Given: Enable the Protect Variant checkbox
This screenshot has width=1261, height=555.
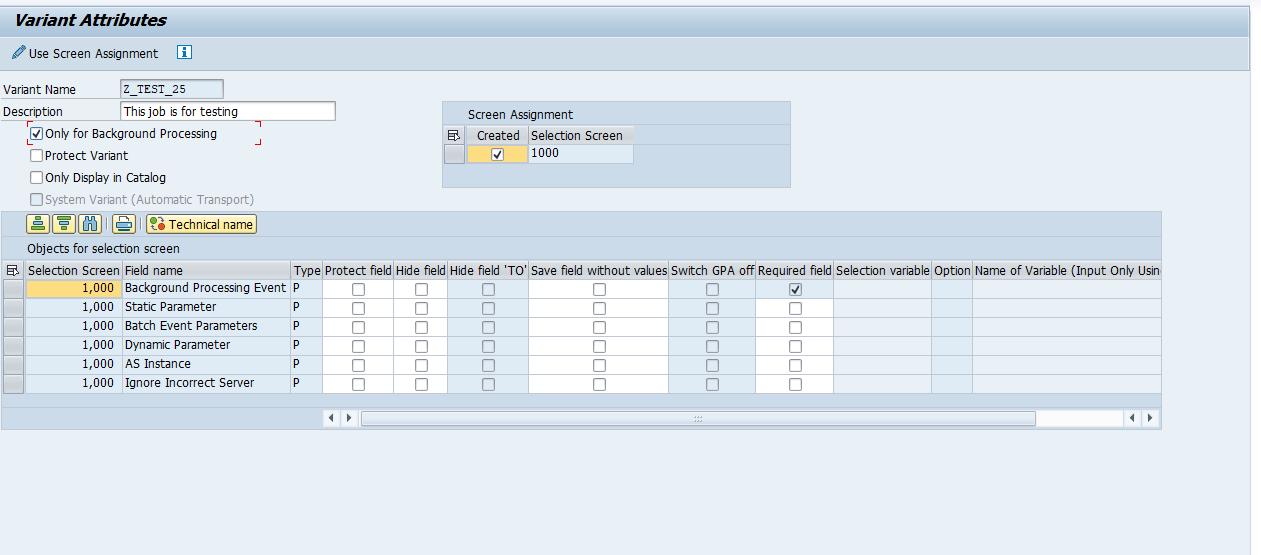Looking at the screenshot, I should click(37, 156).
